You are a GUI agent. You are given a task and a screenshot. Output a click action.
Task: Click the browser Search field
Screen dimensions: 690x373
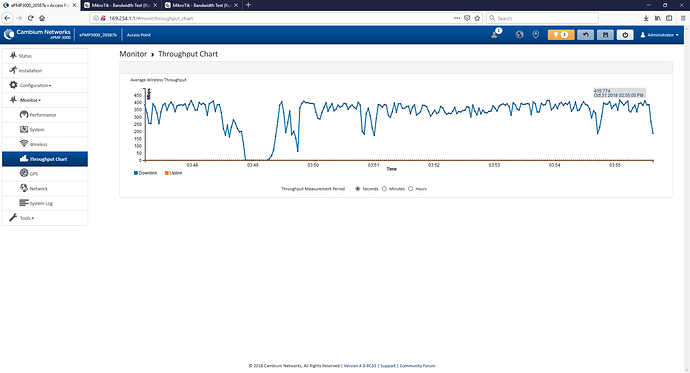(542, 18)
